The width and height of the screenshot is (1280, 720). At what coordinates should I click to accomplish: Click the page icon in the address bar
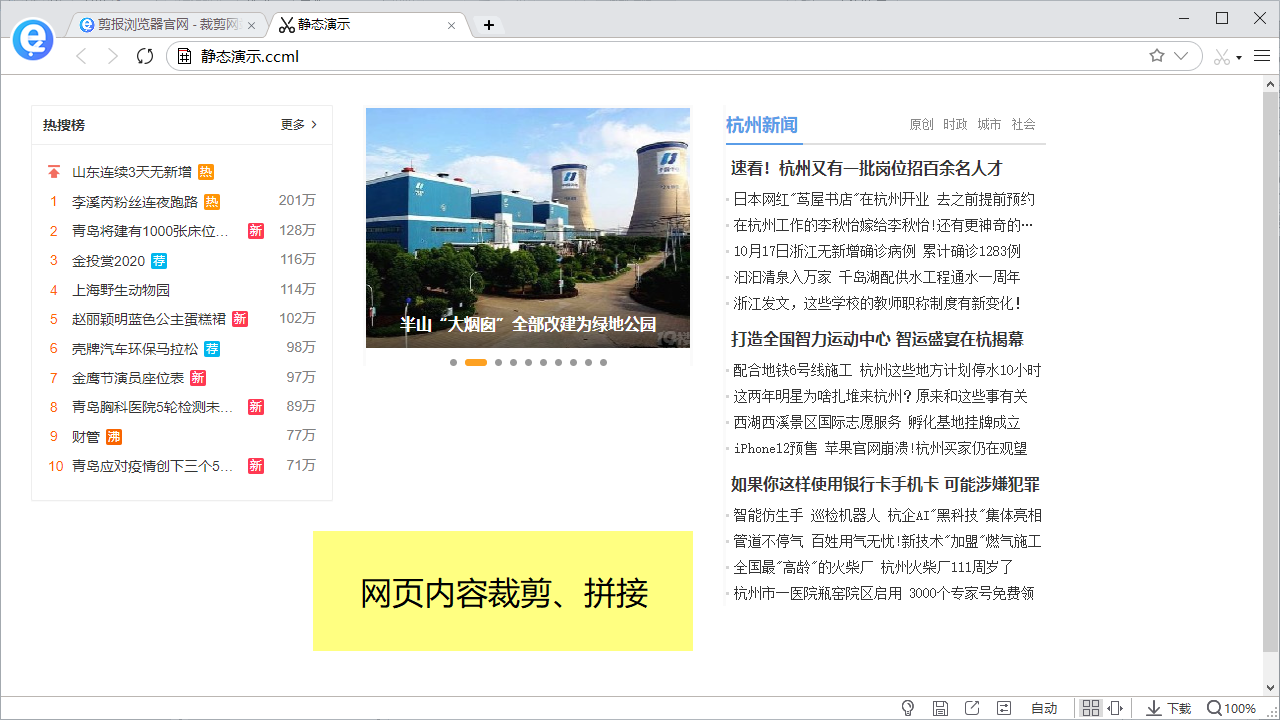184,57
